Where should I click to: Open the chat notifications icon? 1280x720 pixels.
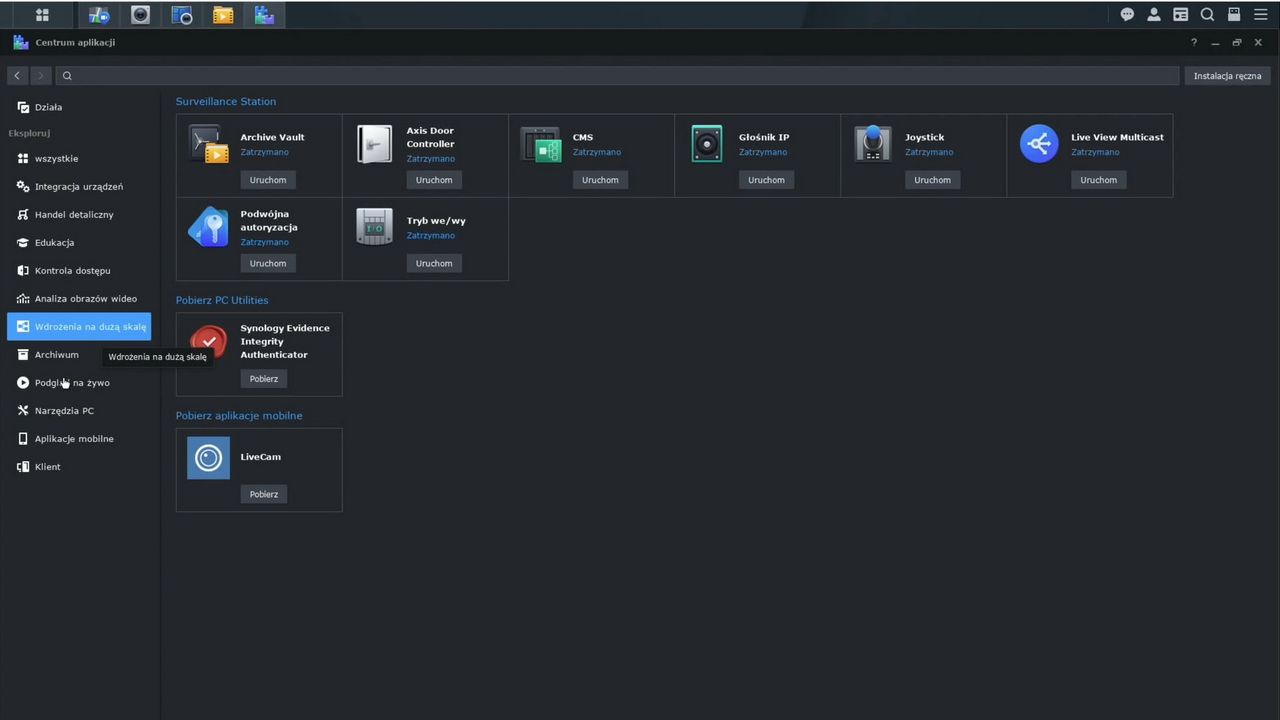click(1127, 14)
